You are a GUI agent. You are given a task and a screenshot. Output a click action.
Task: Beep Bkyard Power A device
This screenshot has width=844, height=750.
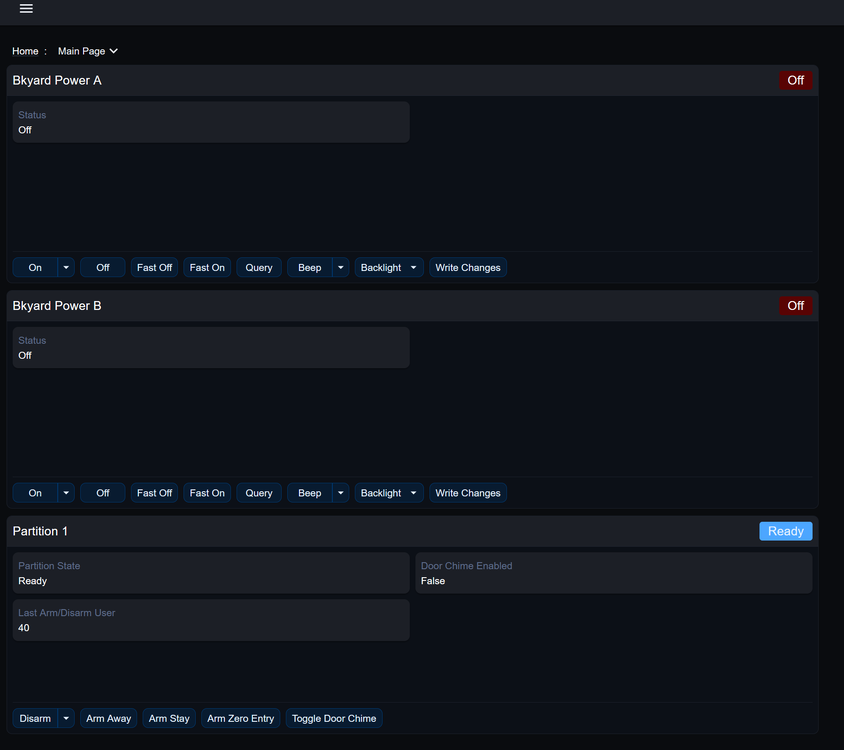click(310, 268)
